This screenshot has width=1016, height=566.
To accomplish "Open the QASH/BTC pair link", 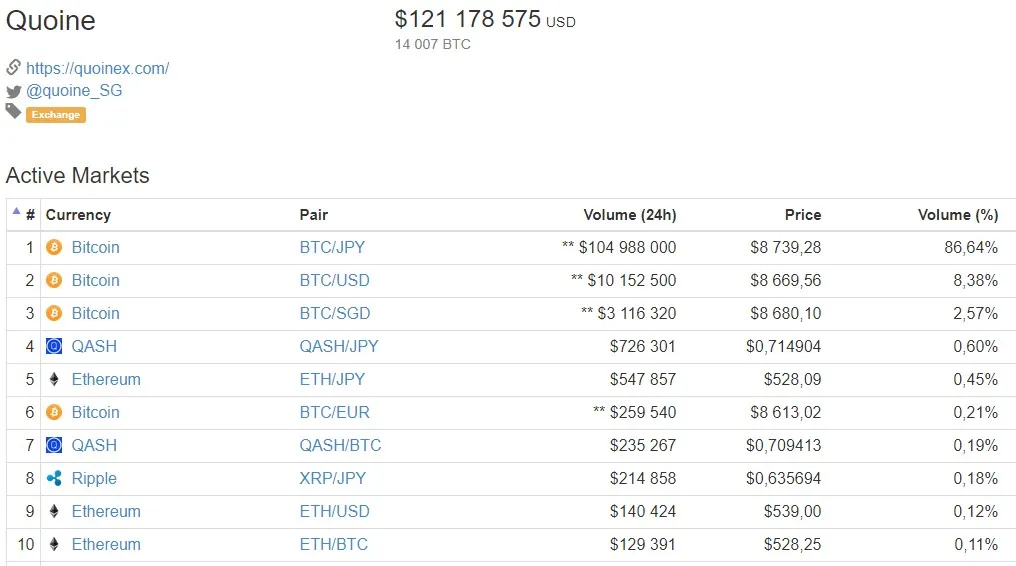I will coord(340,446).
